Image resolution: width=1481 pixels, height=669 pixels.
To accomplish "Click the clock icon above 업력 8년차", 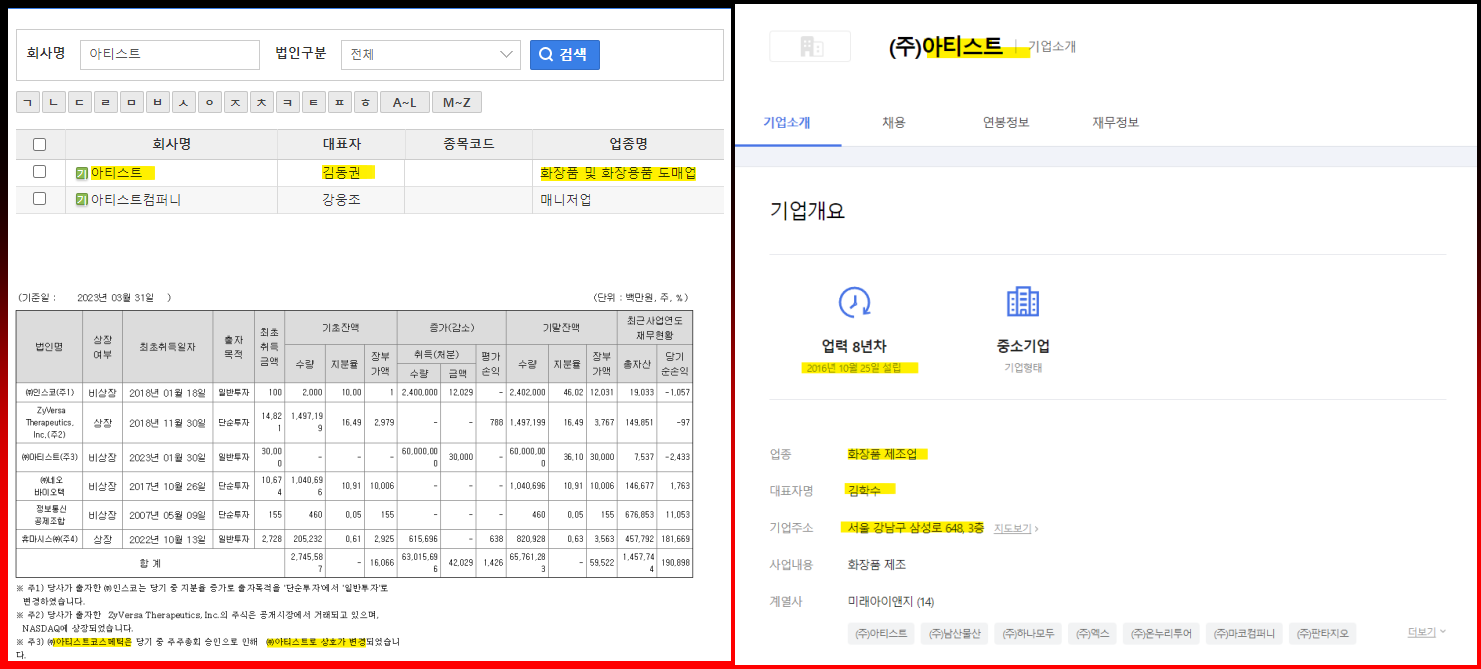I will click(x=857, y=301).
